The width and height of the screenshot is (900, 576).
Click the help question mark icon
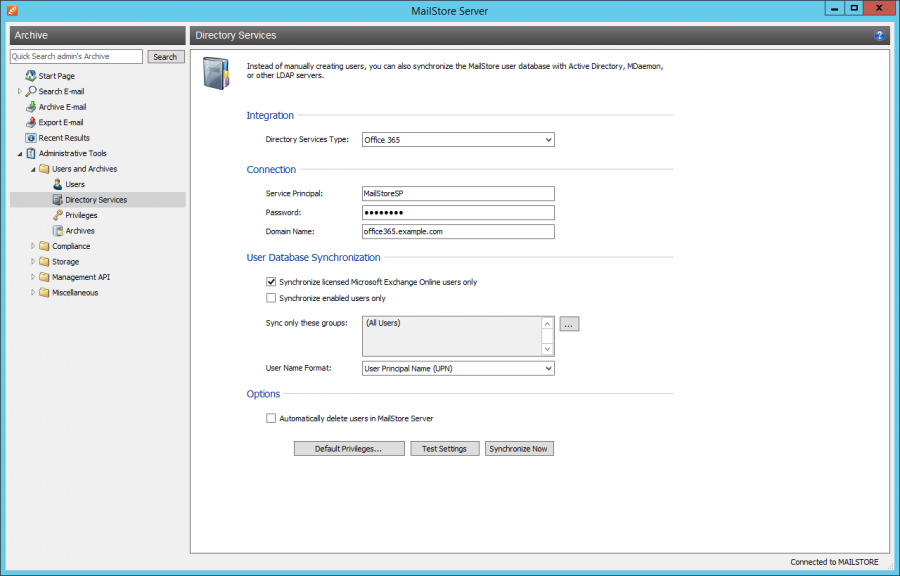tap(878, 35)
